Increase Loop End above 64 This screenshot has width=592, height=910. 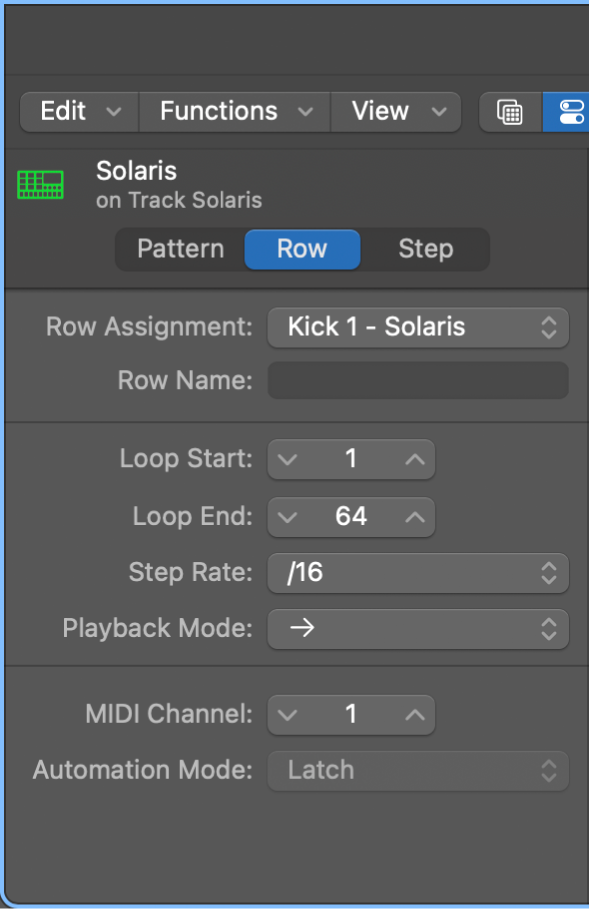click(x=413, y=517)
